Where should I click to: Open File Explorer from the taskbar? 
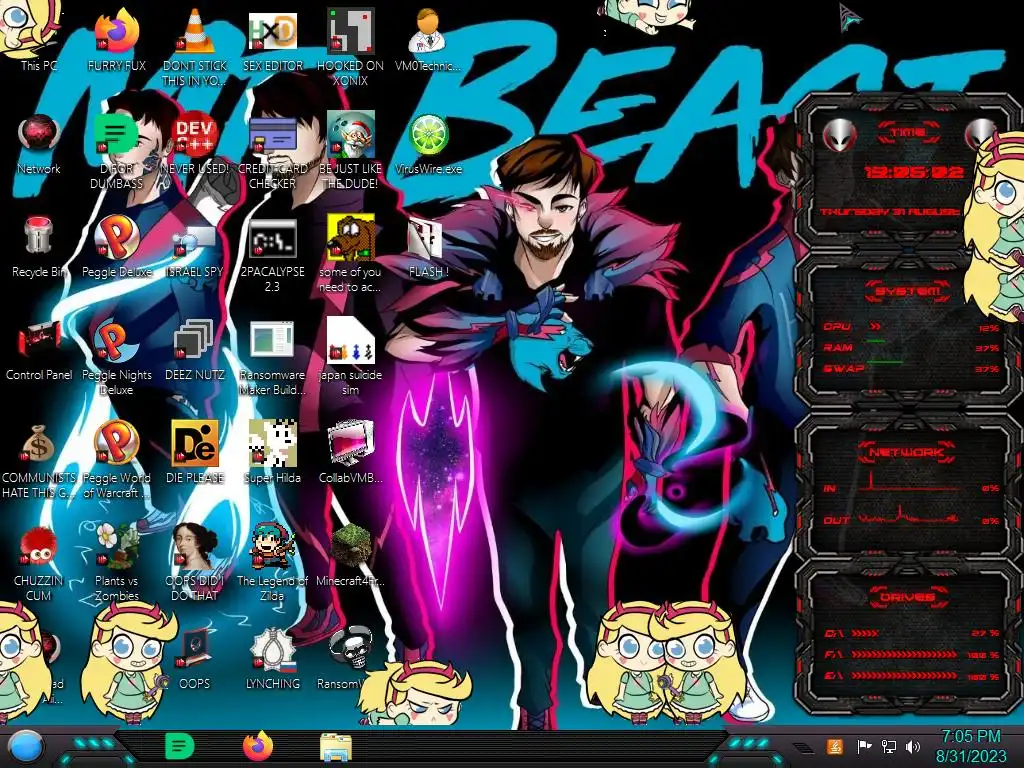[x=336, y=747]
